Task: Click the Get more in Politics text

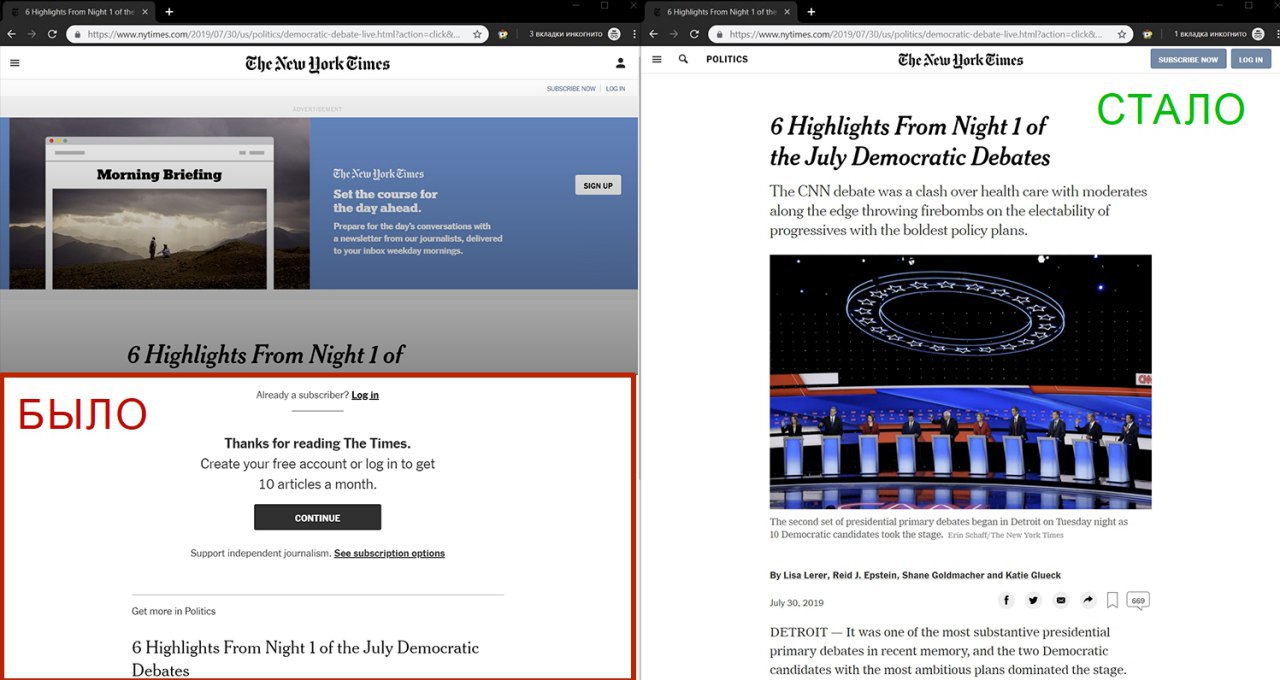Action: [174, 611]
